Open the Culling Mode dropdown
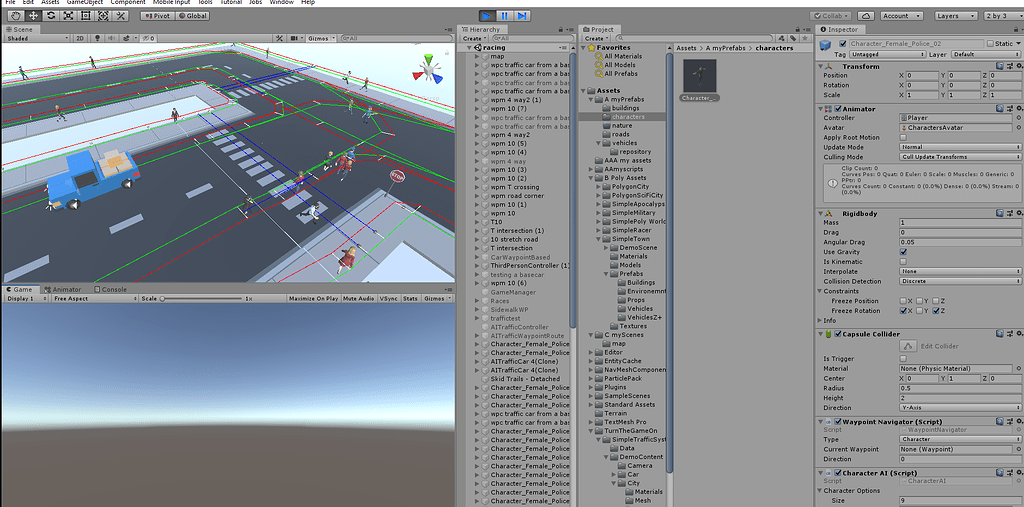1024x507 pixels. 960,157
